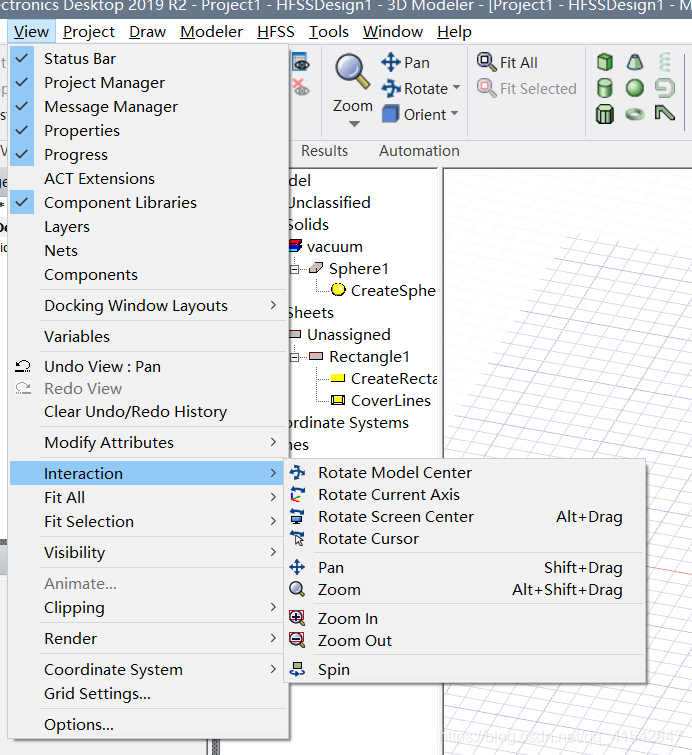Select CoverLines in model tree
The width and height of the screenshot is (692, 755).
pyautogui.click(x=391, y=401)
